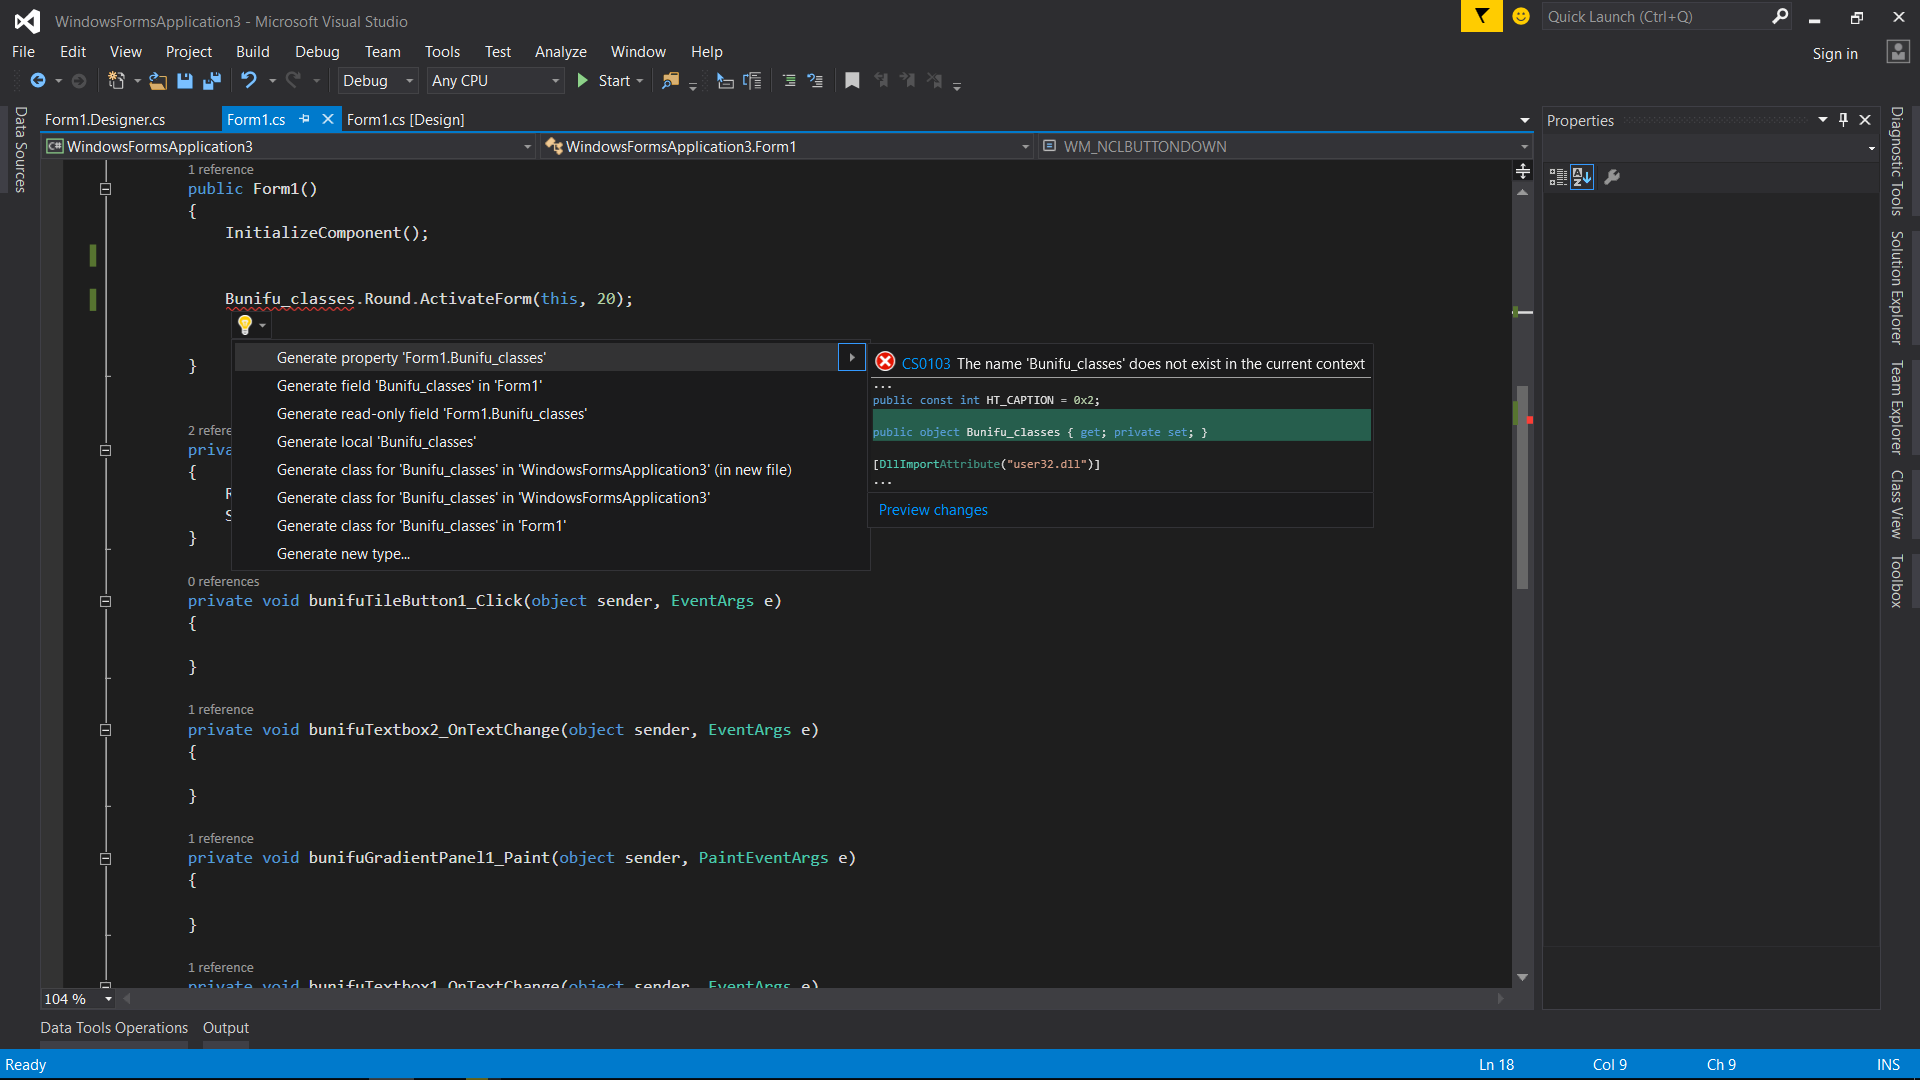The image size is (1920, 1080).
Task: Toggle auto-hide pin on the Properties panel
Action: (x=1843, y=120)
